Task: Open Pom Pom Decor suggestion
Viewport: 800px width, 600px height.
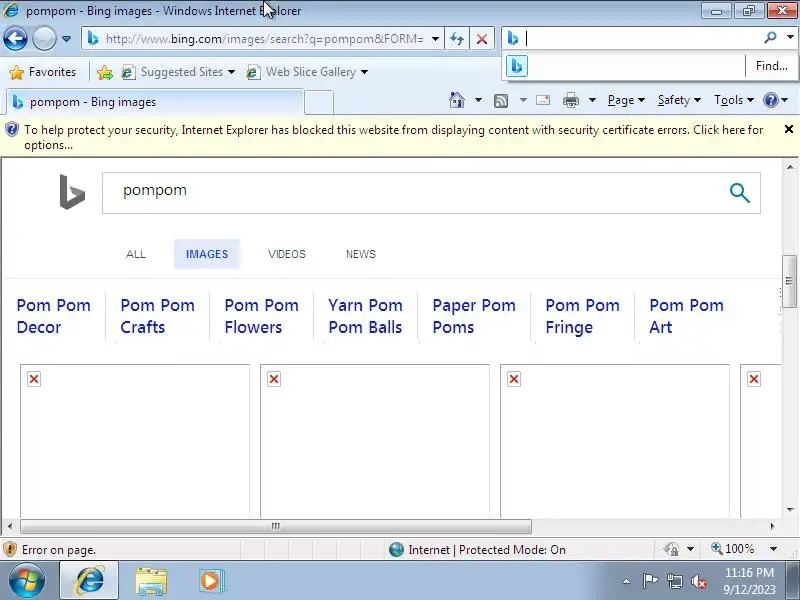Action: coord(54,316)
